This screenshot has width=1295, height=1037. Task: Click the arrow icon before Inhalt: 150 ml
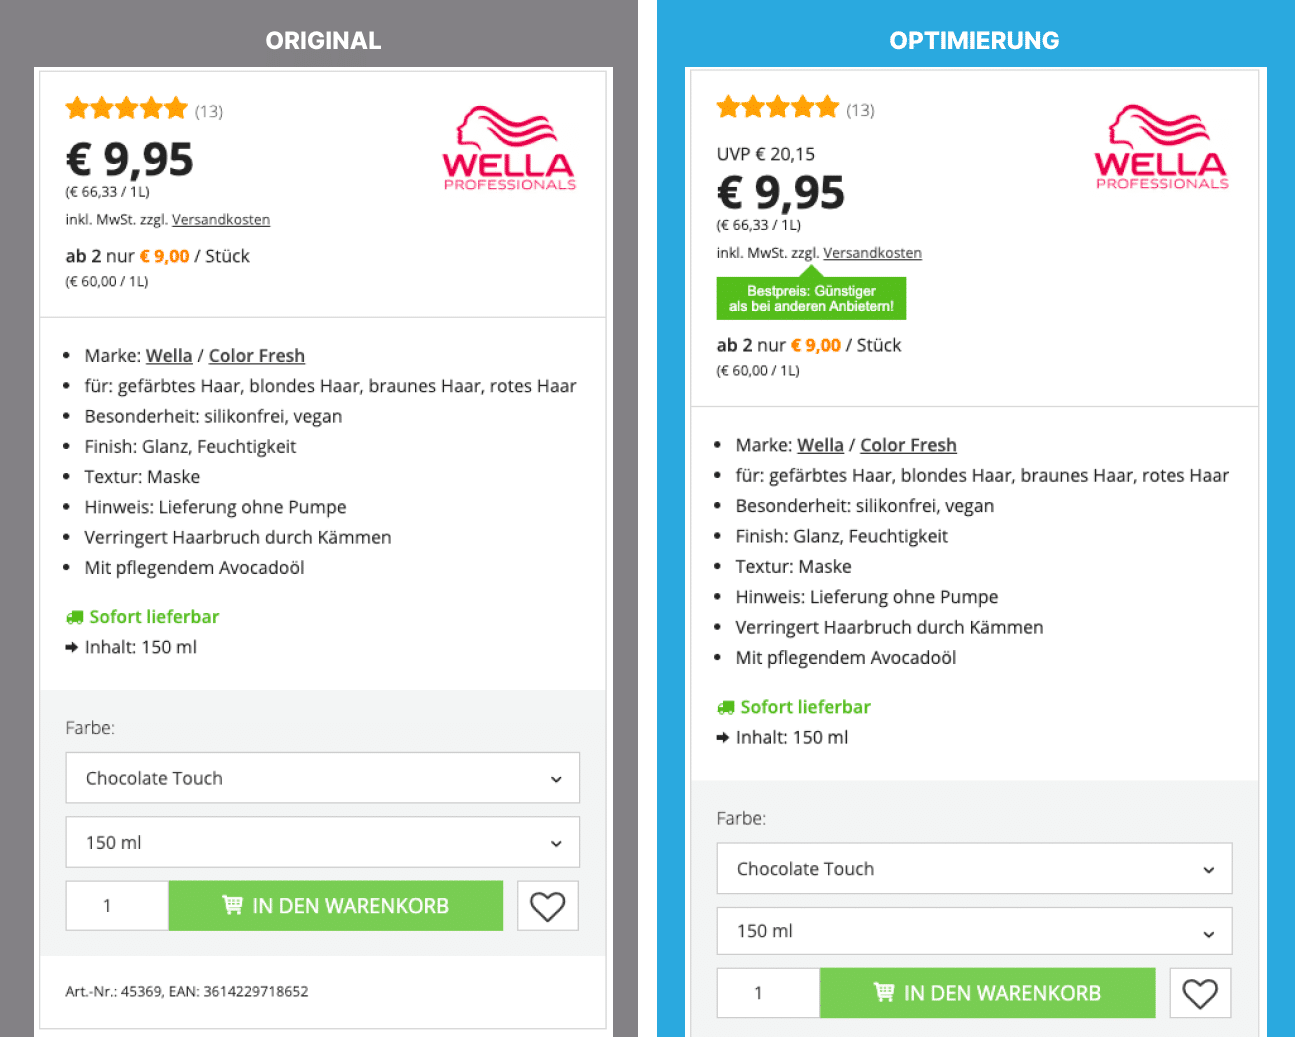(x=69, y=647)
